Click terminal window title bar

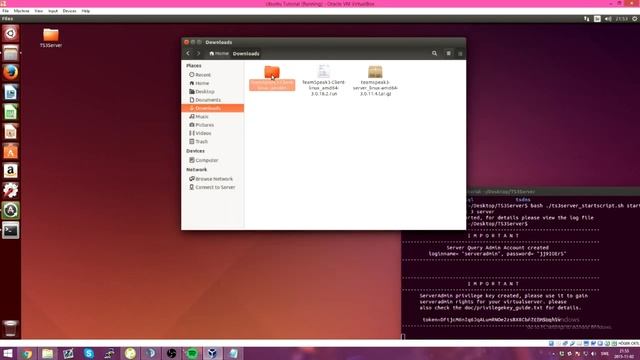pos(553,191)
